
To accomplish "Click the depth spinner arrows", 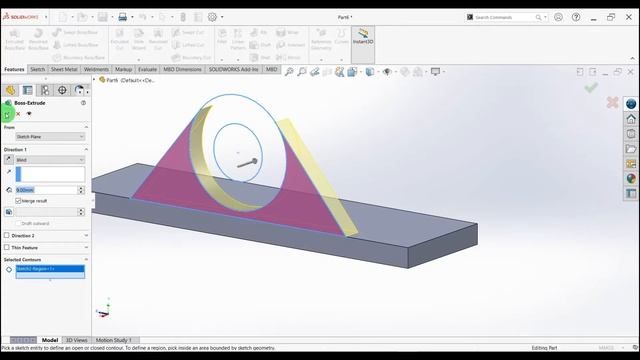I will (81, 190).
